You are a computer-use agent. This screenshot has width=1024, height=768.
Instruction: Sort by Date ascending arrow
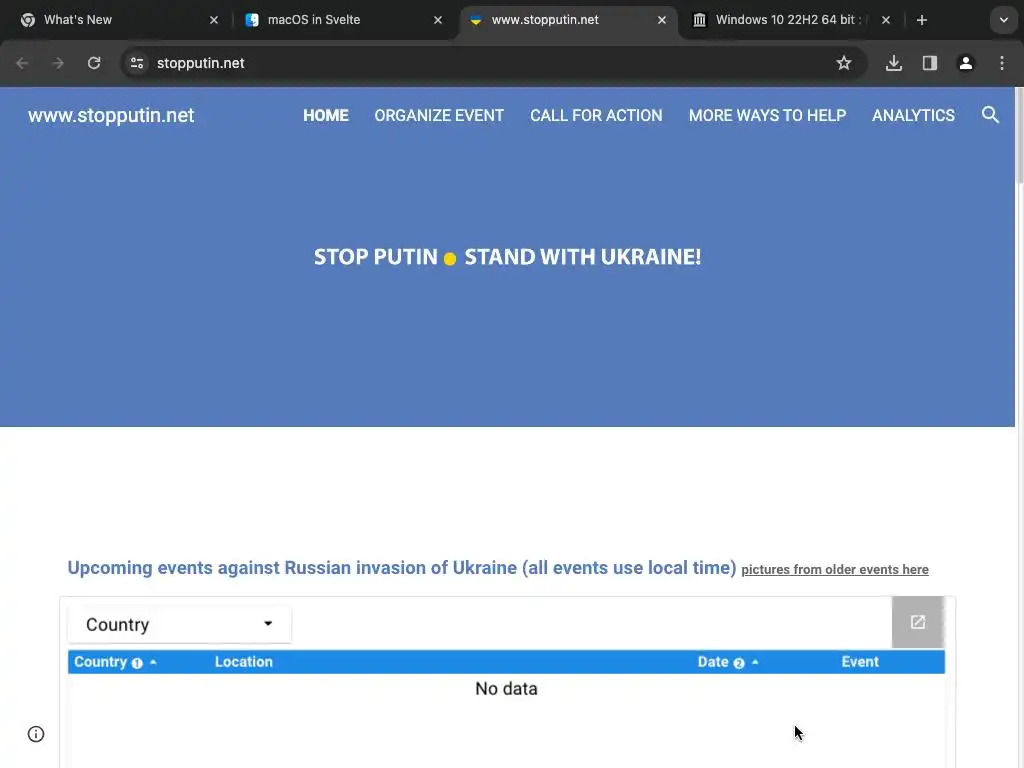tap(755, 662)
